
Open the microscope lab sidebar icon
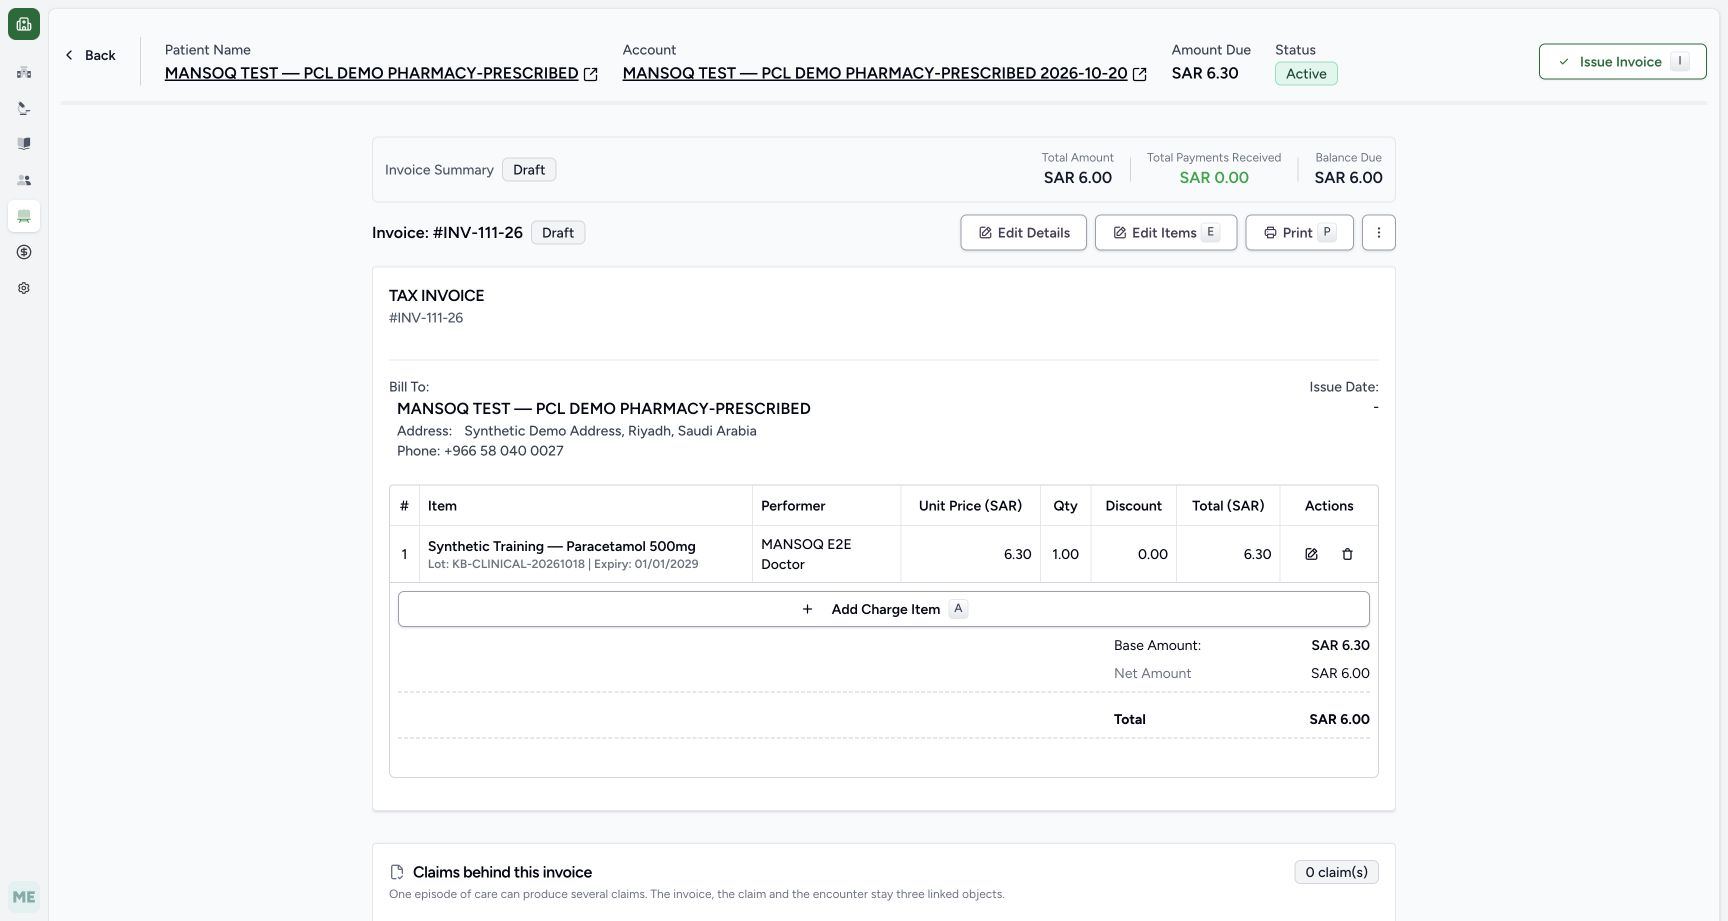(x=24, y=108)
